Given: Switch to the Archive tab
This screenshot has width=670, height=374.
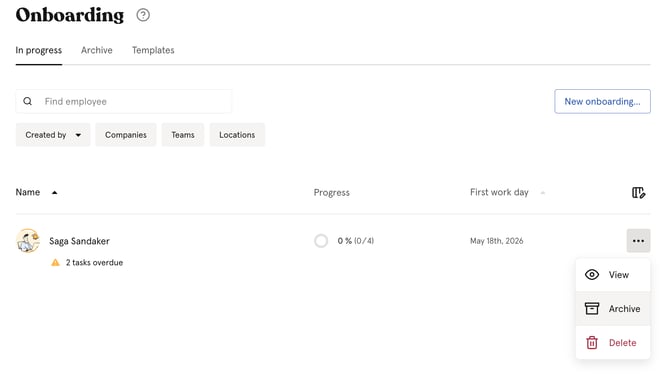Looking at the screenshot, I should tap(97, 50).
